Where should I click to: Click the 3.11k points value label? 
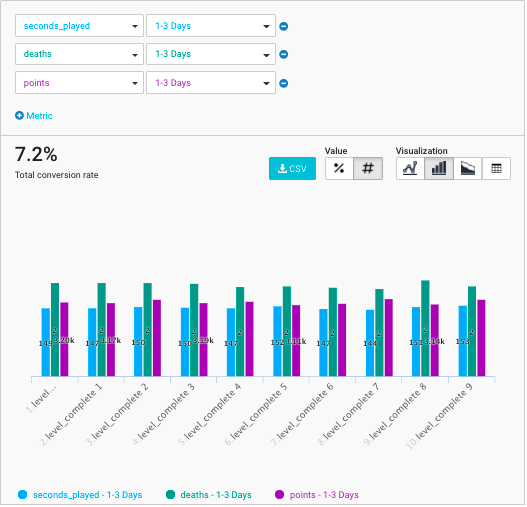tap(297, 343)
